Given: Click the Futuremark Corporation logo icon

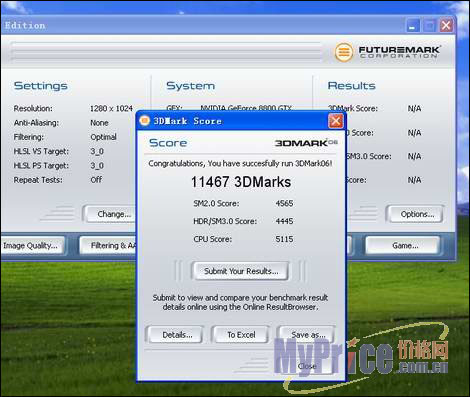Looking at the screenshot, I should 344,52.
